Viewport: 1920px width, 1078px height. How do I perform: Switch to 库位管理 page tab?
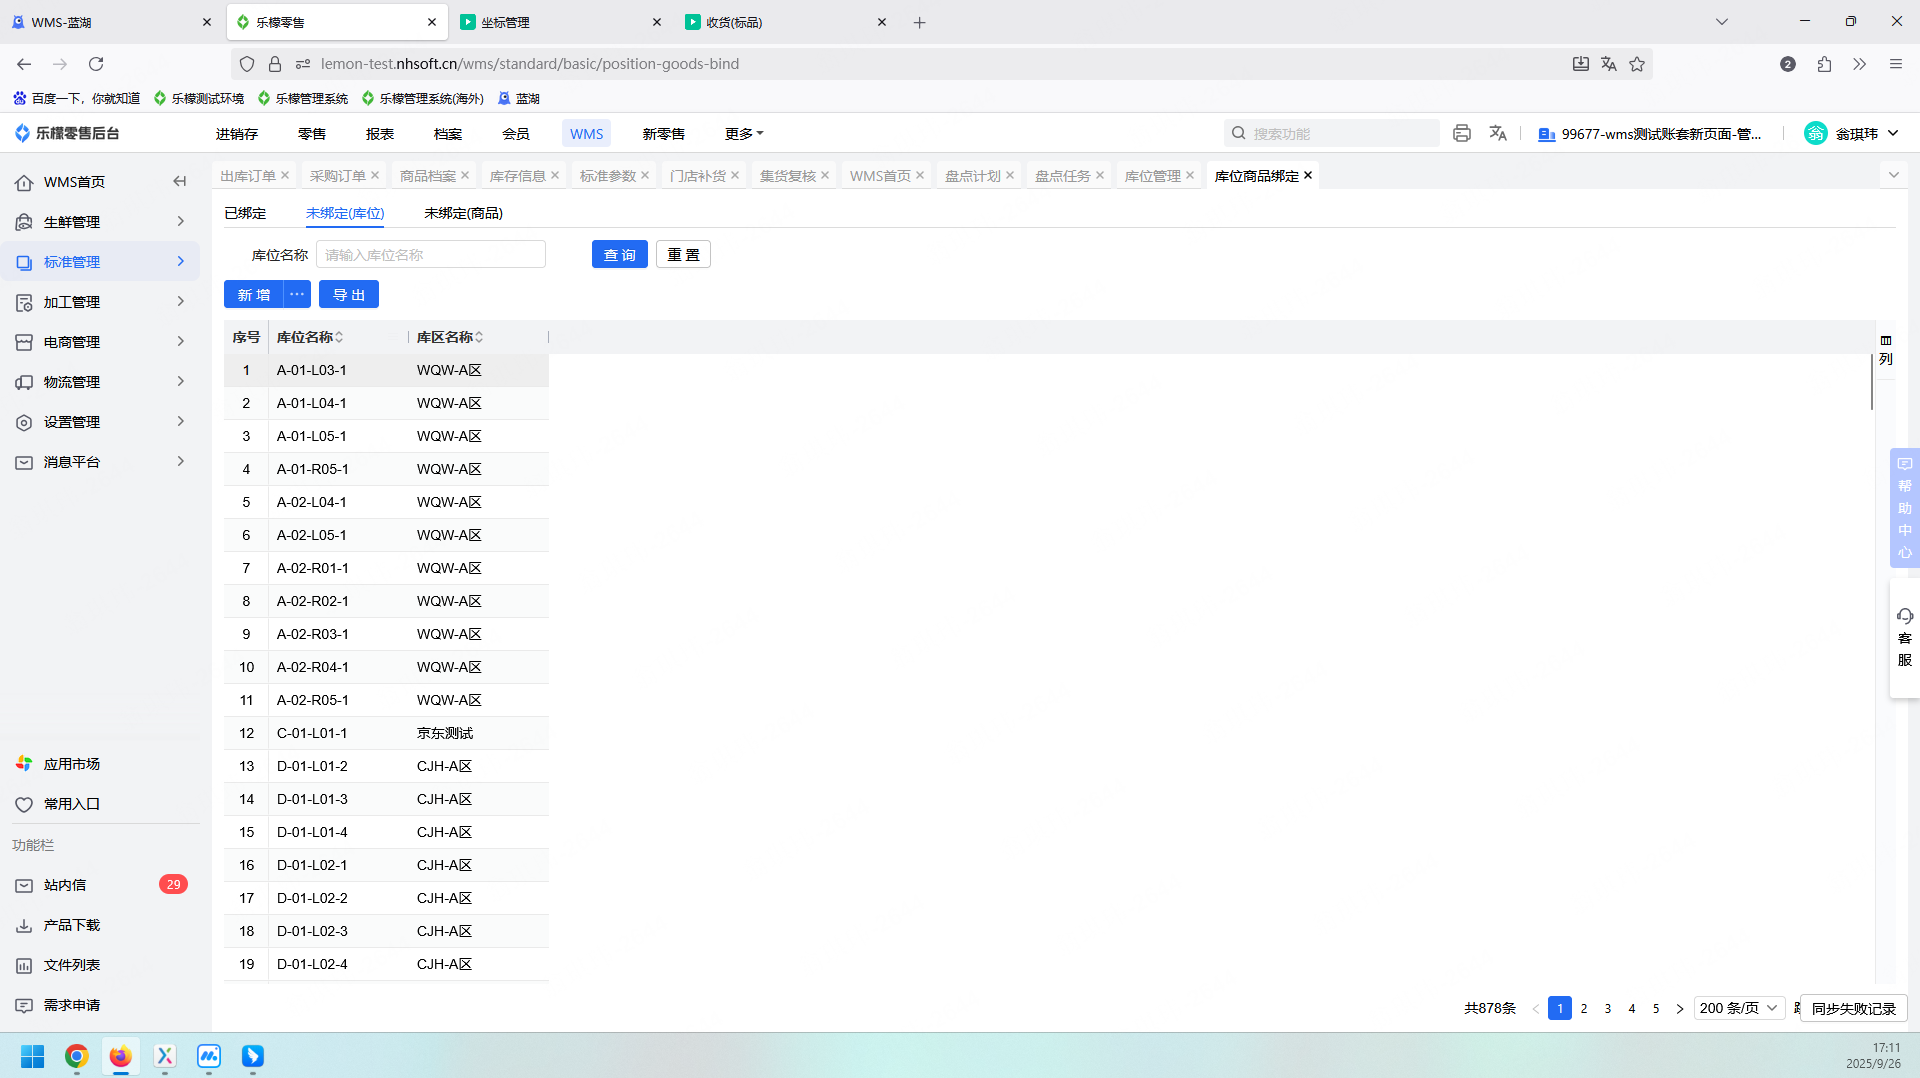click(1152, 175)
